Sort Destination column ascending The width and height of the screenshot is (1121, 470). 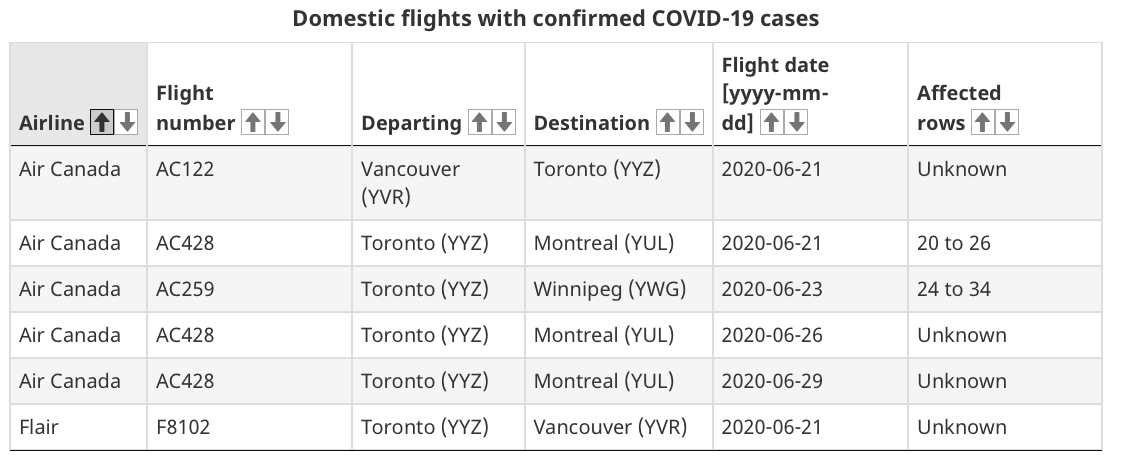coord(668,122)
